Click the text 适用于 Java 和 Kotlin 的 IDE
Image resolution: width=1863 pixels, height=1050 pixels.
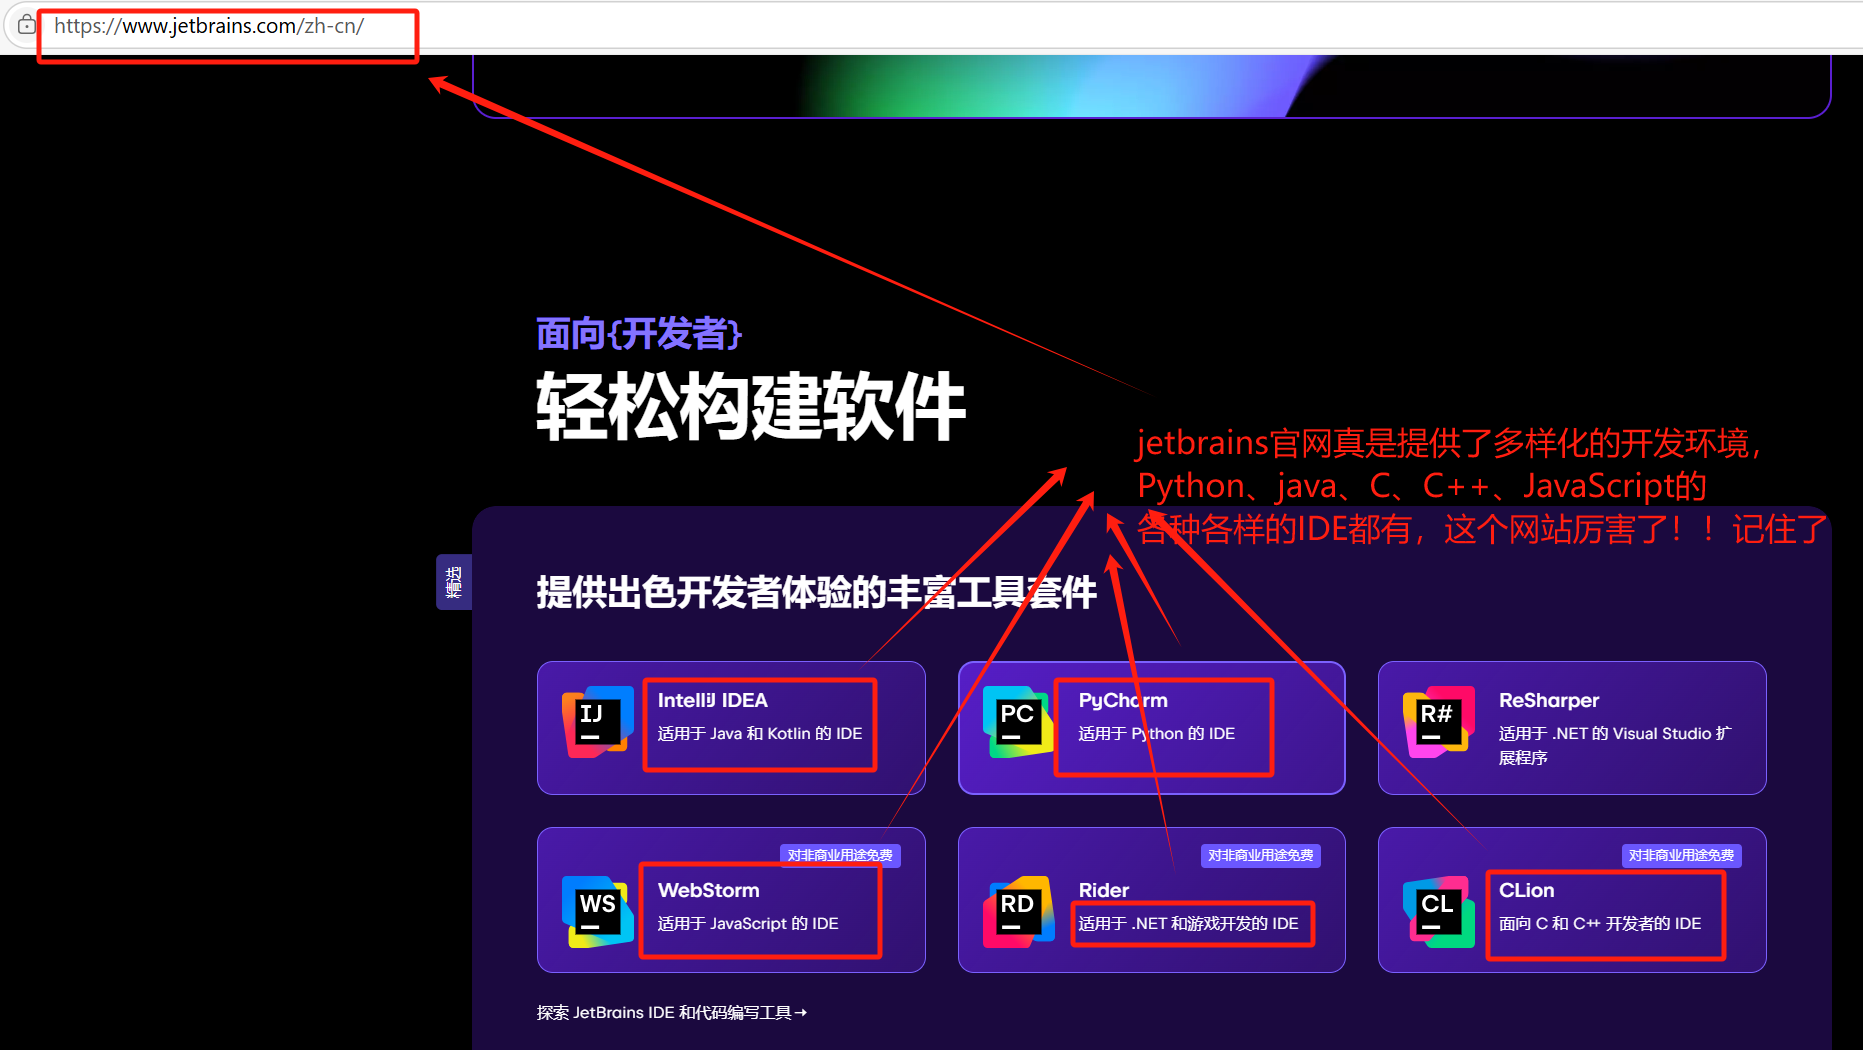tap(760, 733)
